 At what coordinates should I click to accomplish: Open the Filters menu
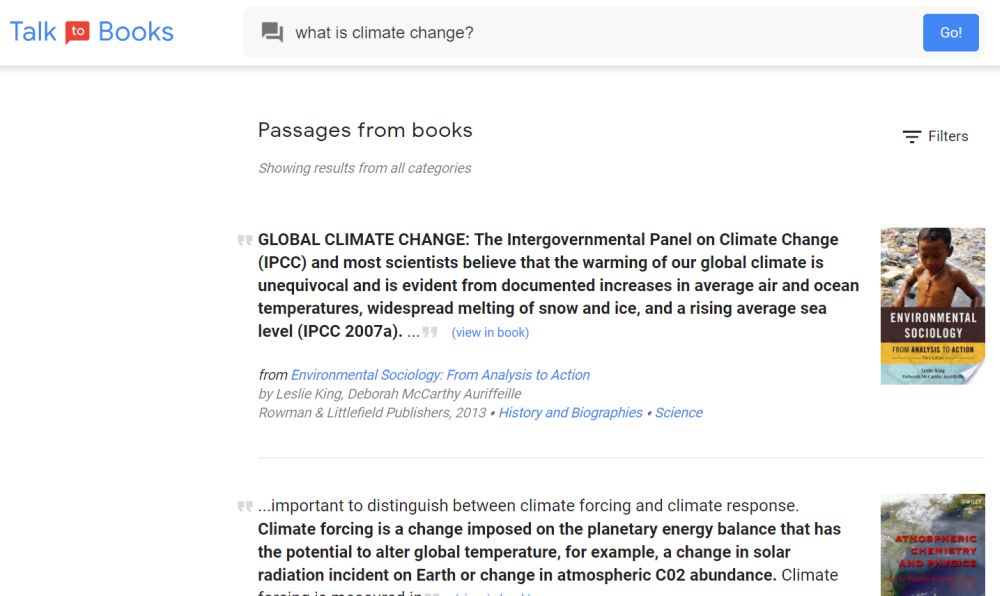click(x=935, y=137)
